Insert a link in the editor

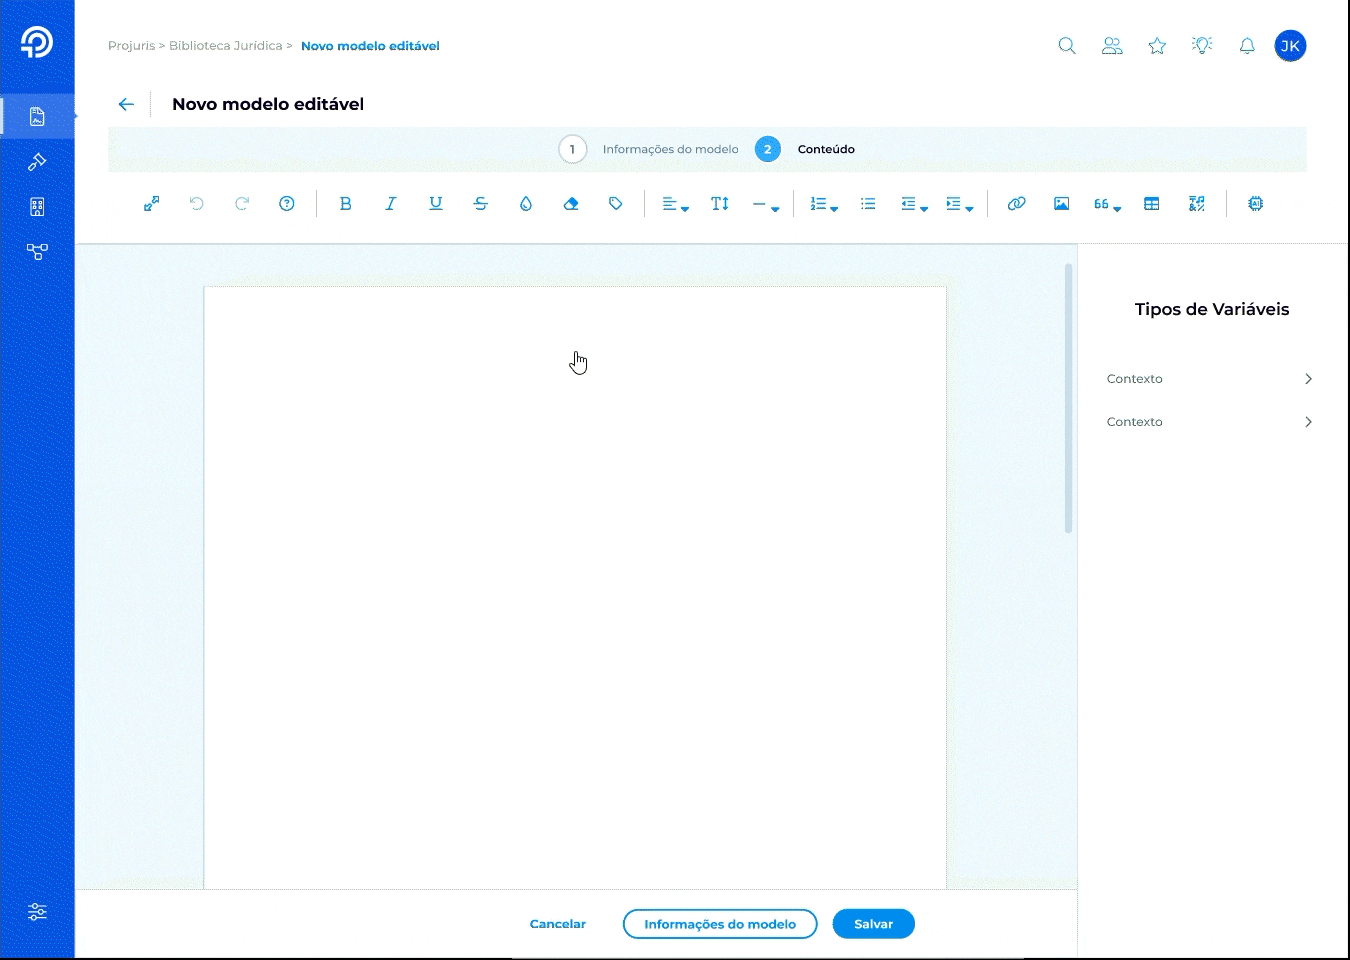(1017, 204)
